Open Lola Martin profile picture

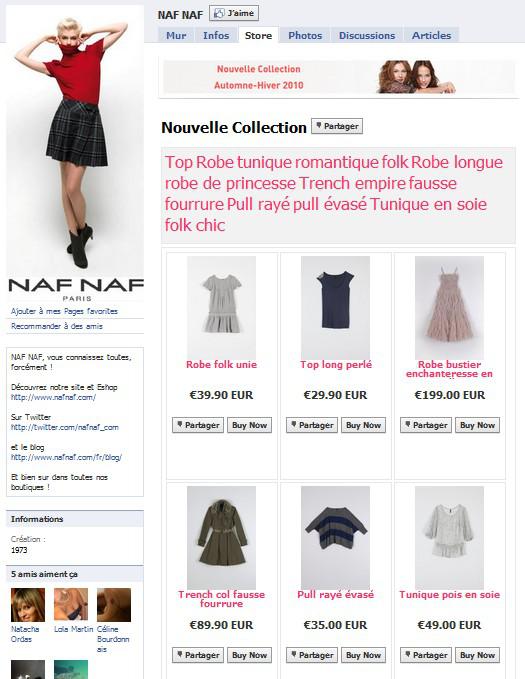coord(71,605)
